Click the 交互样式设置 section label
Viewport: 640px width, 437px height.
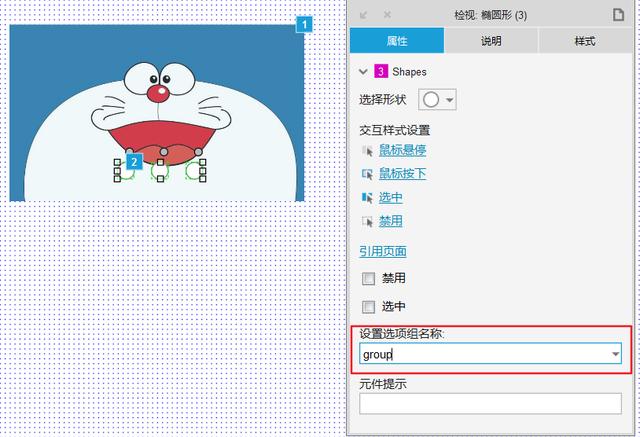point(395,130)
